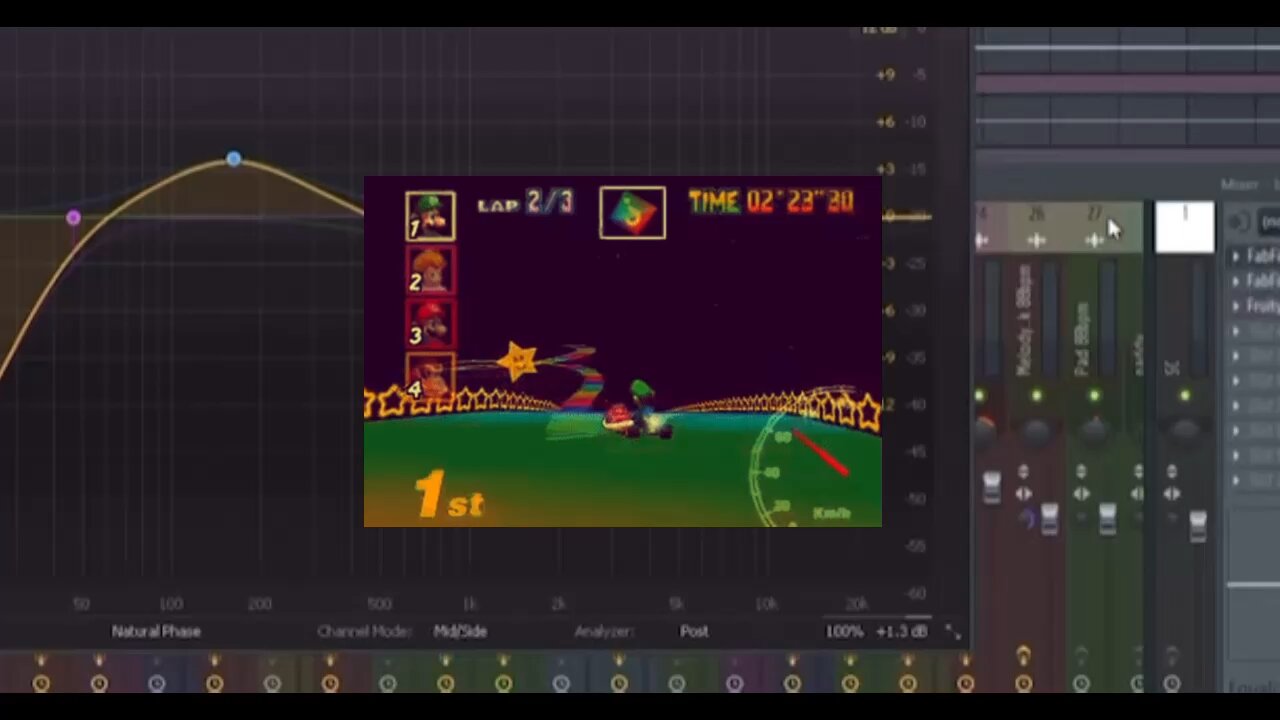
Task: Click Mario's third-place rank portrait
Action: pyautogui.click(x=431, y=322)
